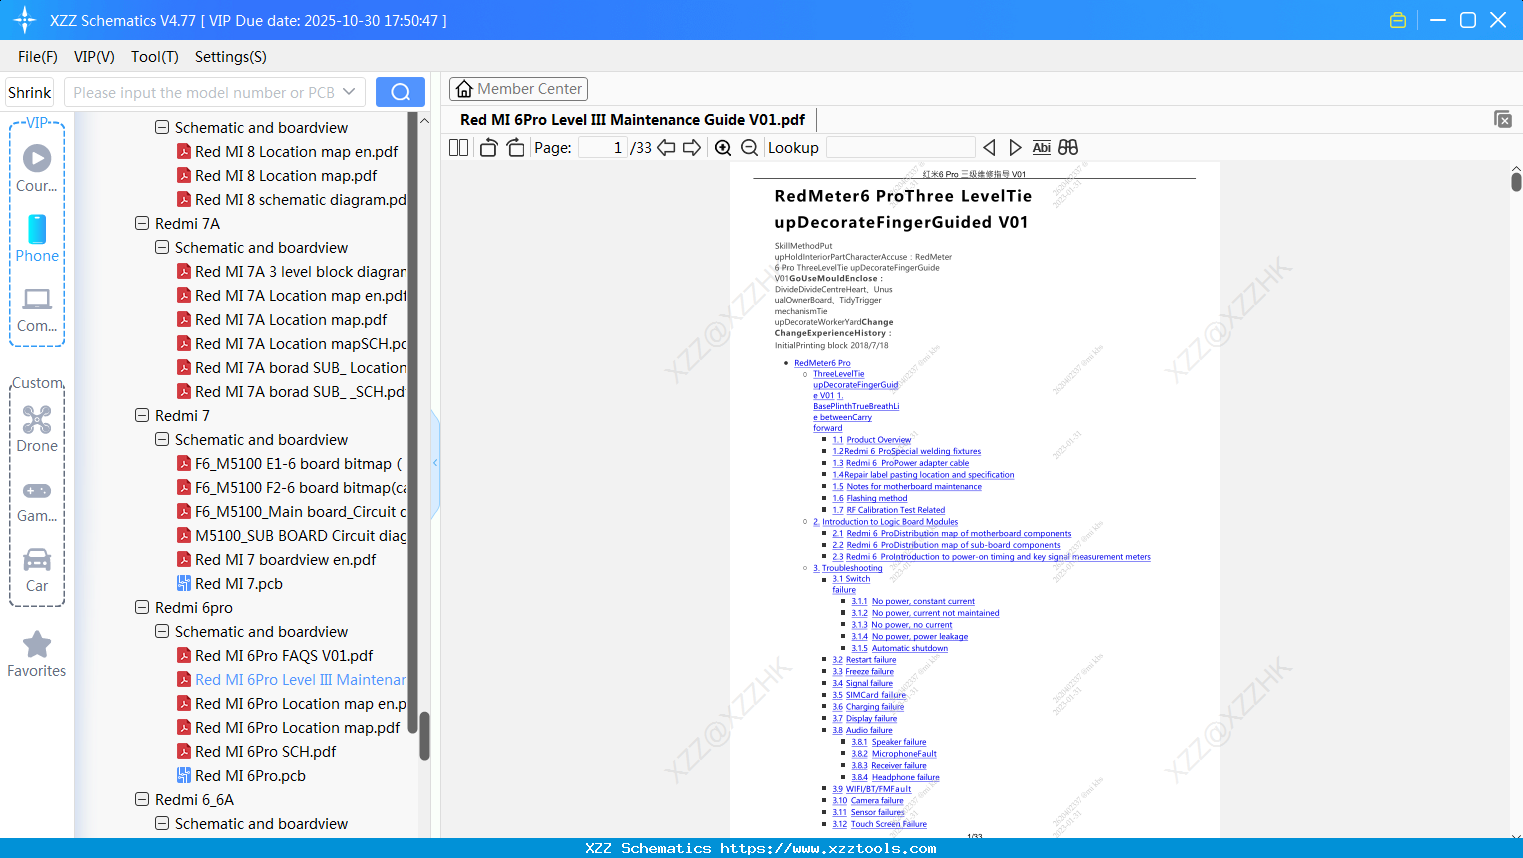1523x858 pixels.
Task: Collapse the left panel via the splitter handle
Action: (x=435, y=463)
